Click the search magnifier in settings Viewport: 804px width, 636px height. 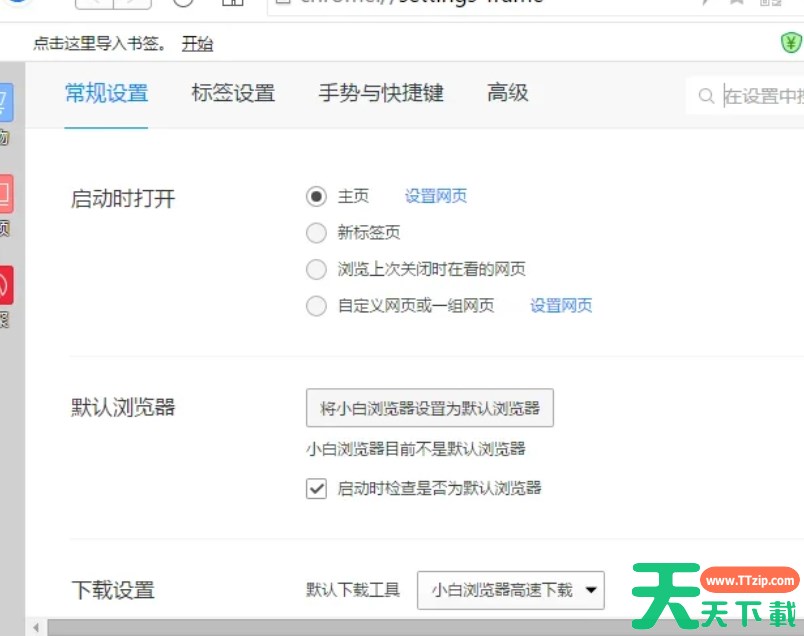[x=707, y=97]
